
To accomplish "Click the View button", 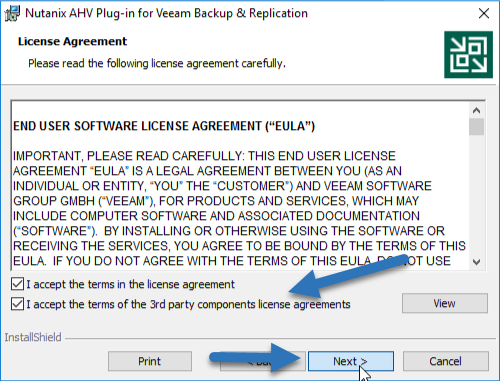I will (x=445, y=303).
